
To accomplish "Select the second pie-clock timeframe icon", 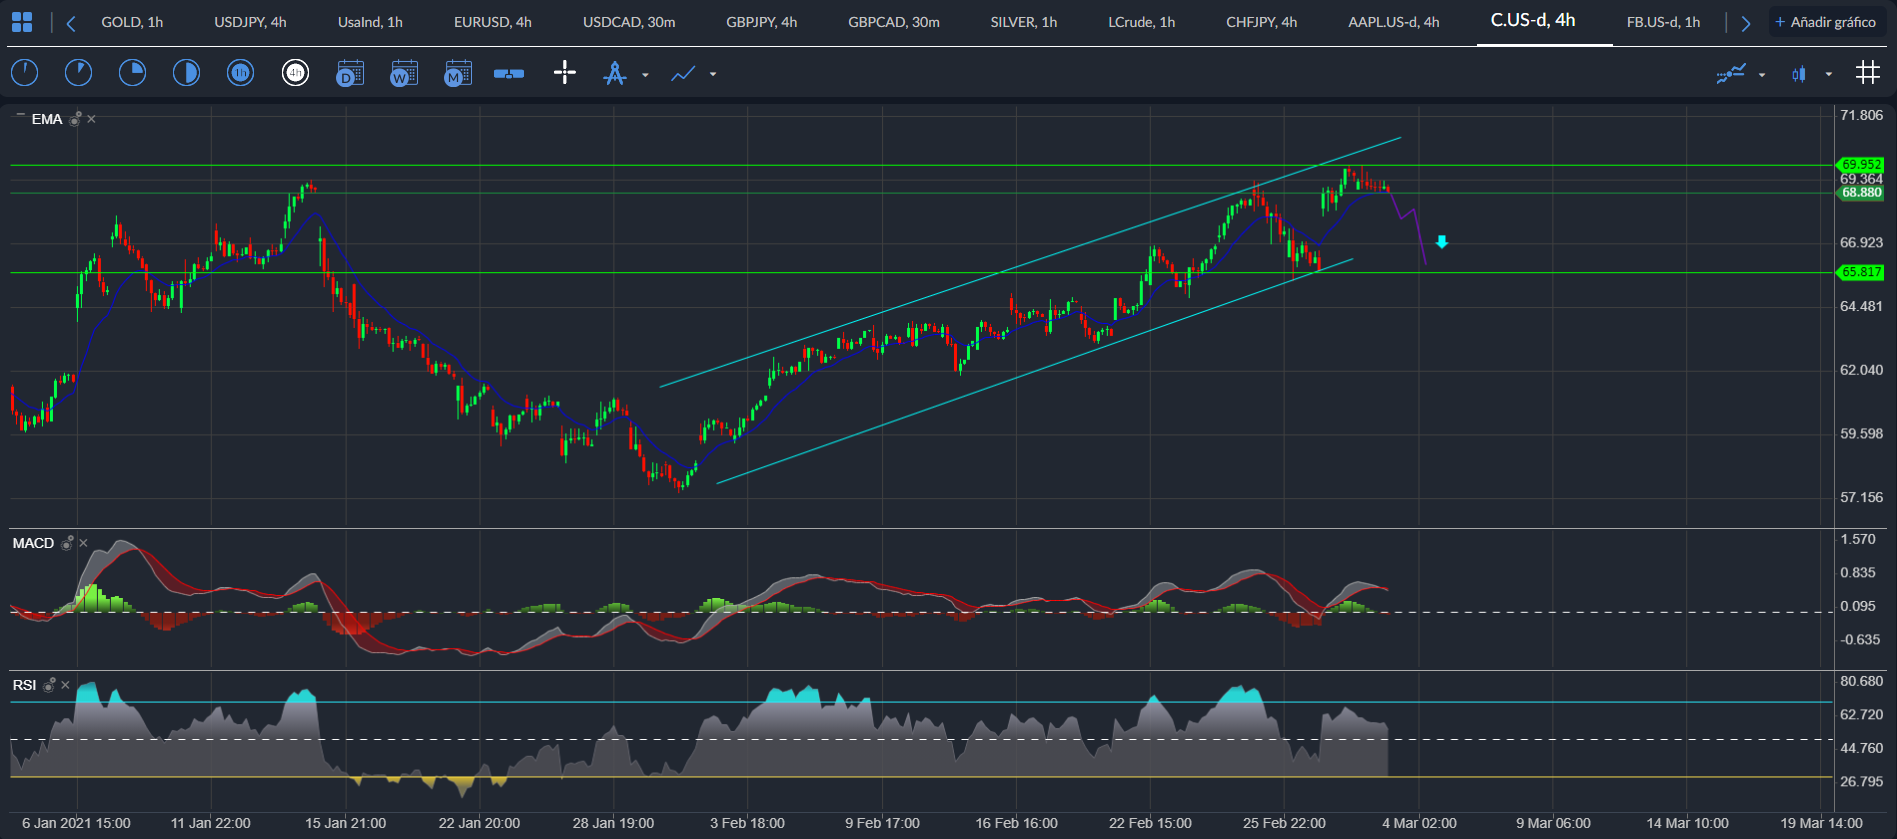I will [78, 72].
